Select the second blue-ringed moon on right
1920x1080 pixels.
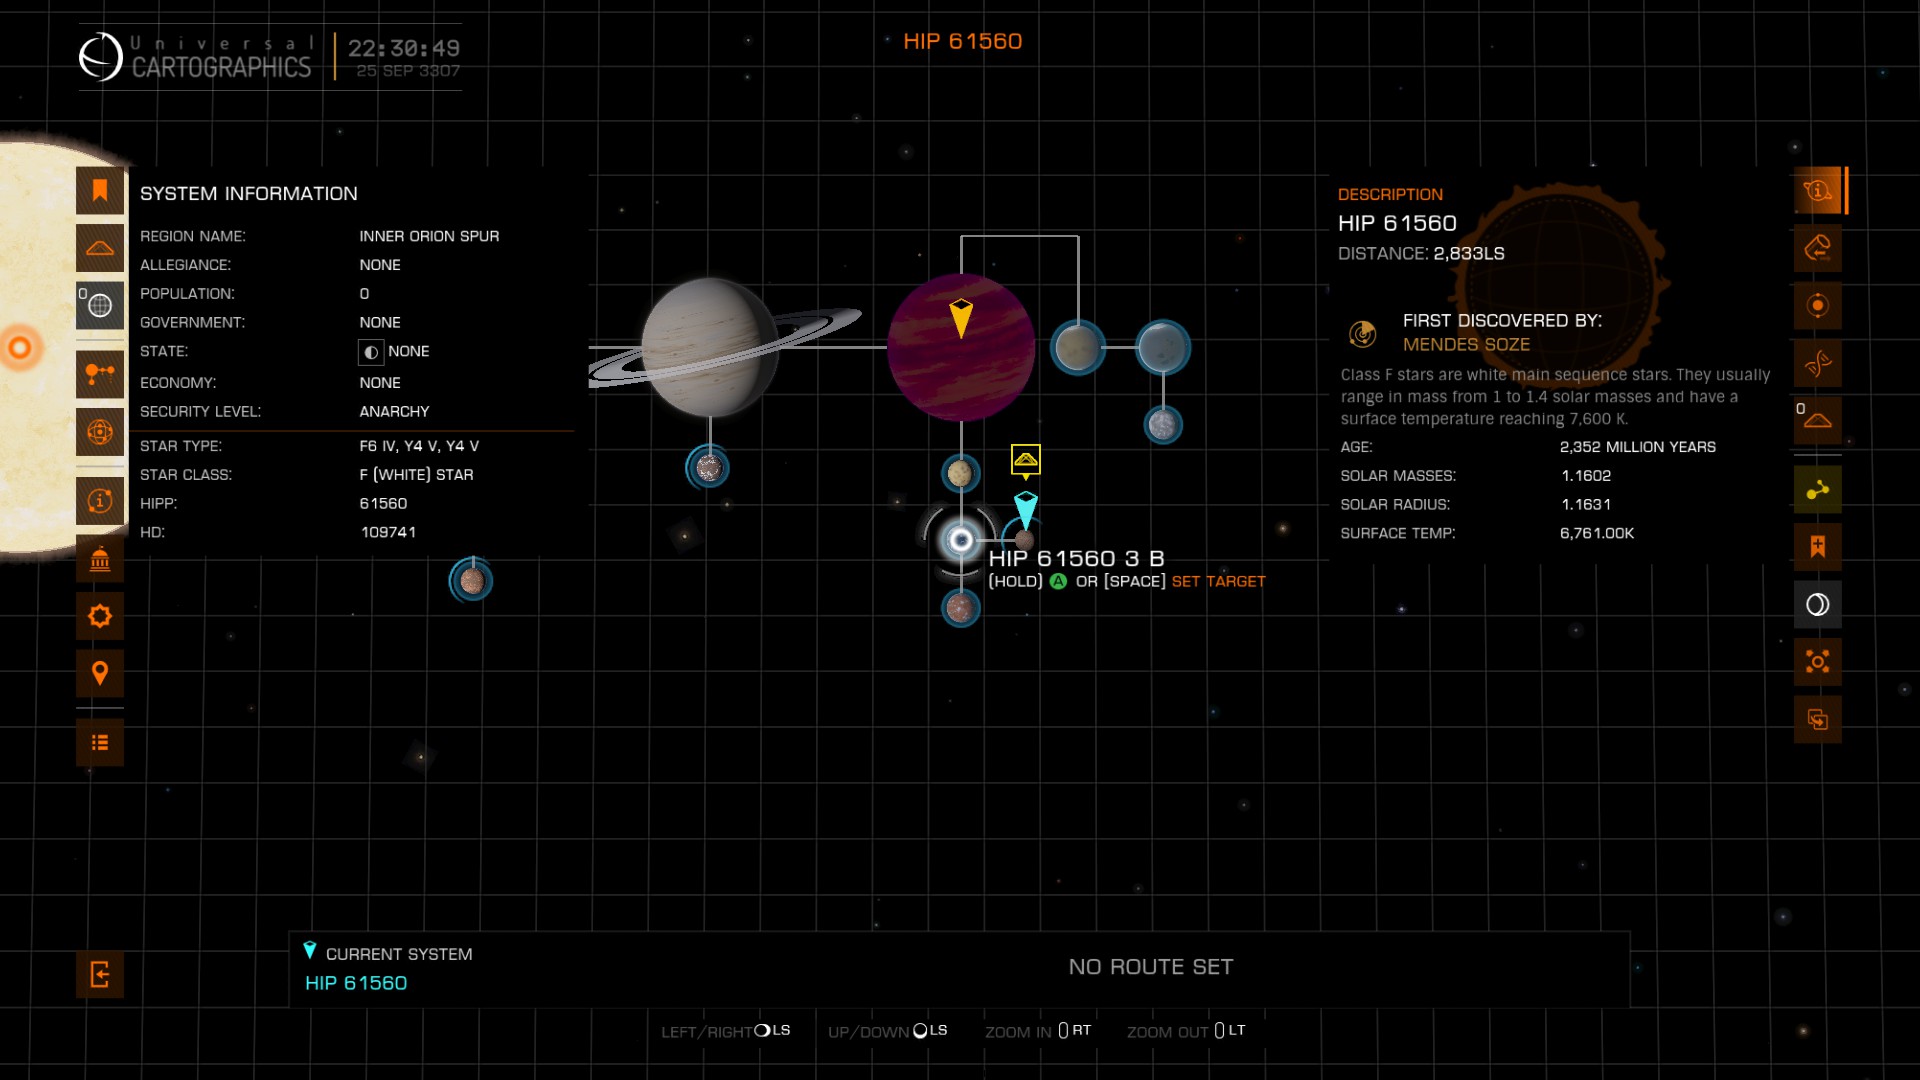[x=1163, y=347]
